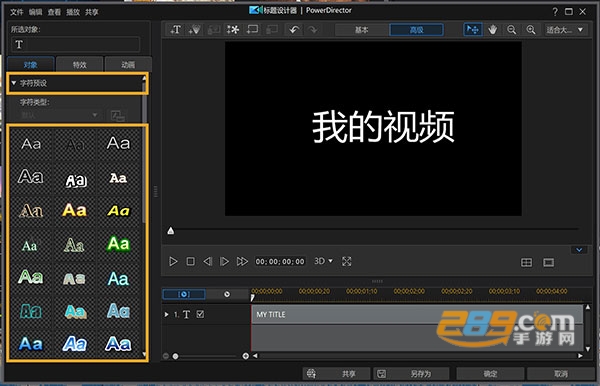Select the MY TITLE clip
The width and height of the screenshot is (600, 386).
click(417, 314)
